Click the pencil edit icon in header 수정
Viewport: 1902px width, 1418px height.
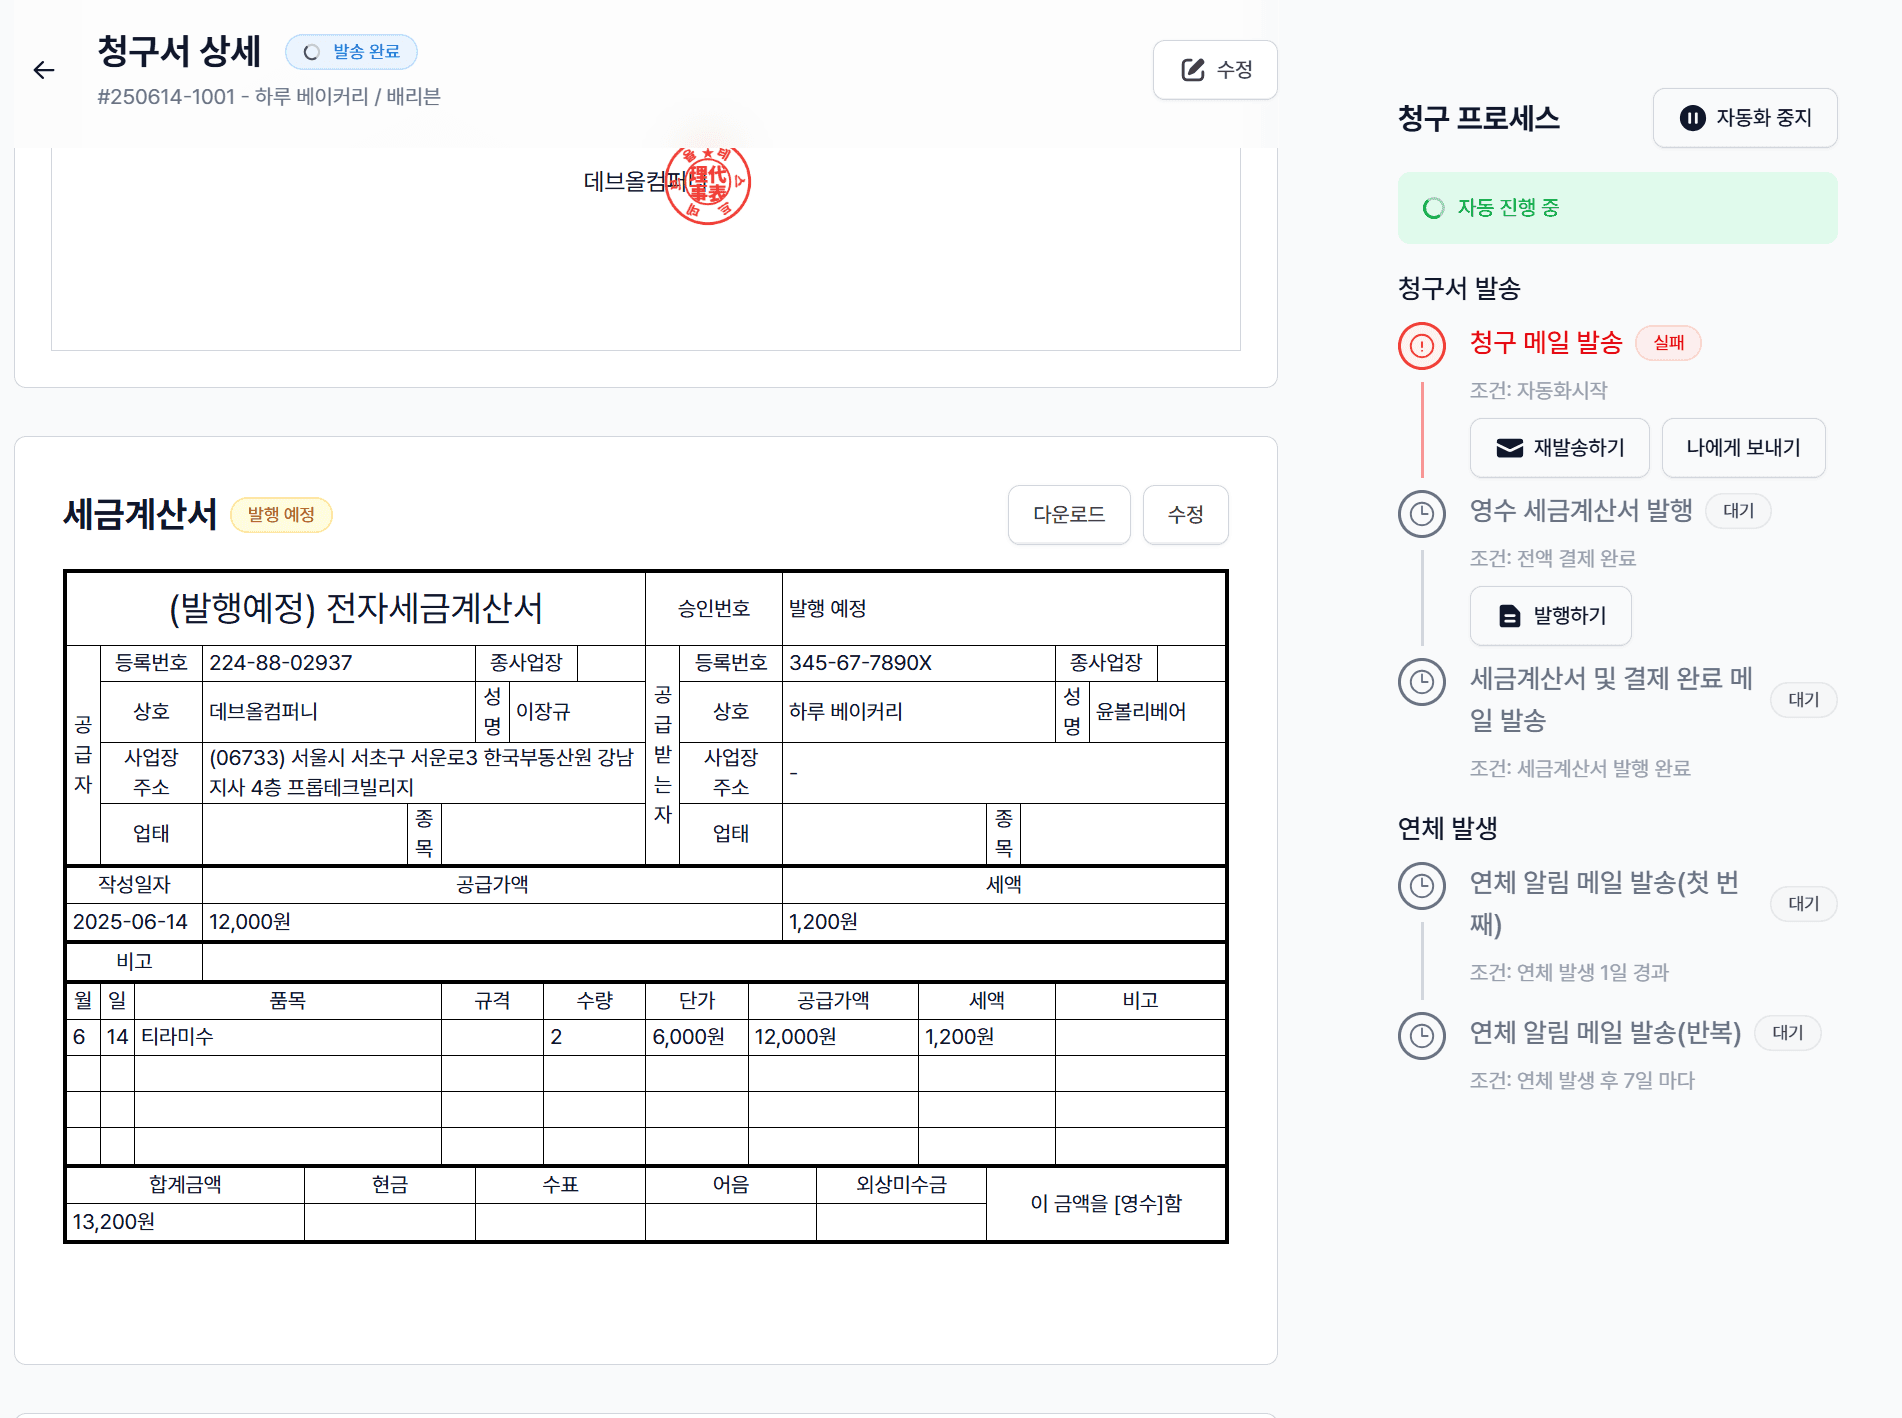[x=1192, y=70]
